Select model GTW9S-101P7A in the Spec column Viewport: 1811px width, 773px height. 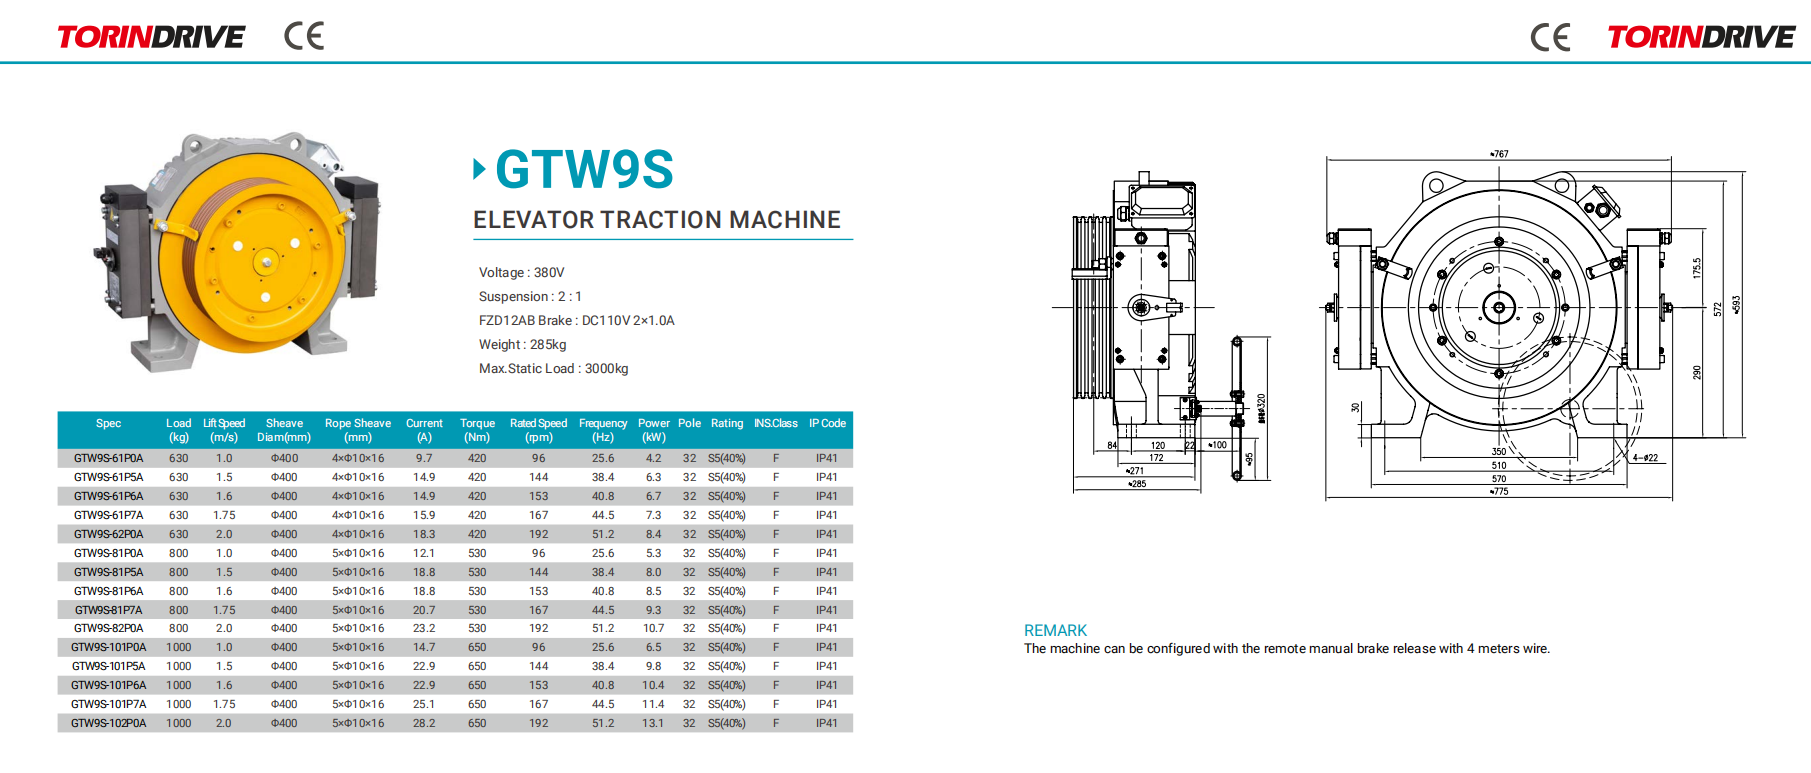[108, 704]
